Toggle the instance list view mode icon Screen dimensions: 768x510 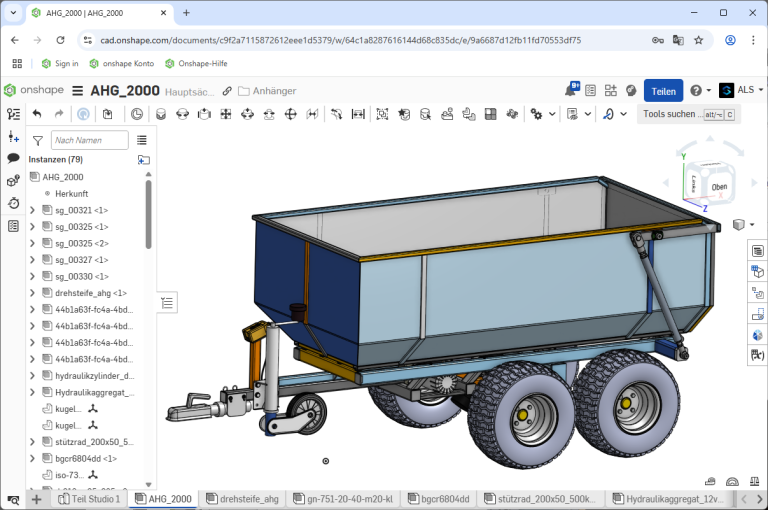[x=142, y=141]
